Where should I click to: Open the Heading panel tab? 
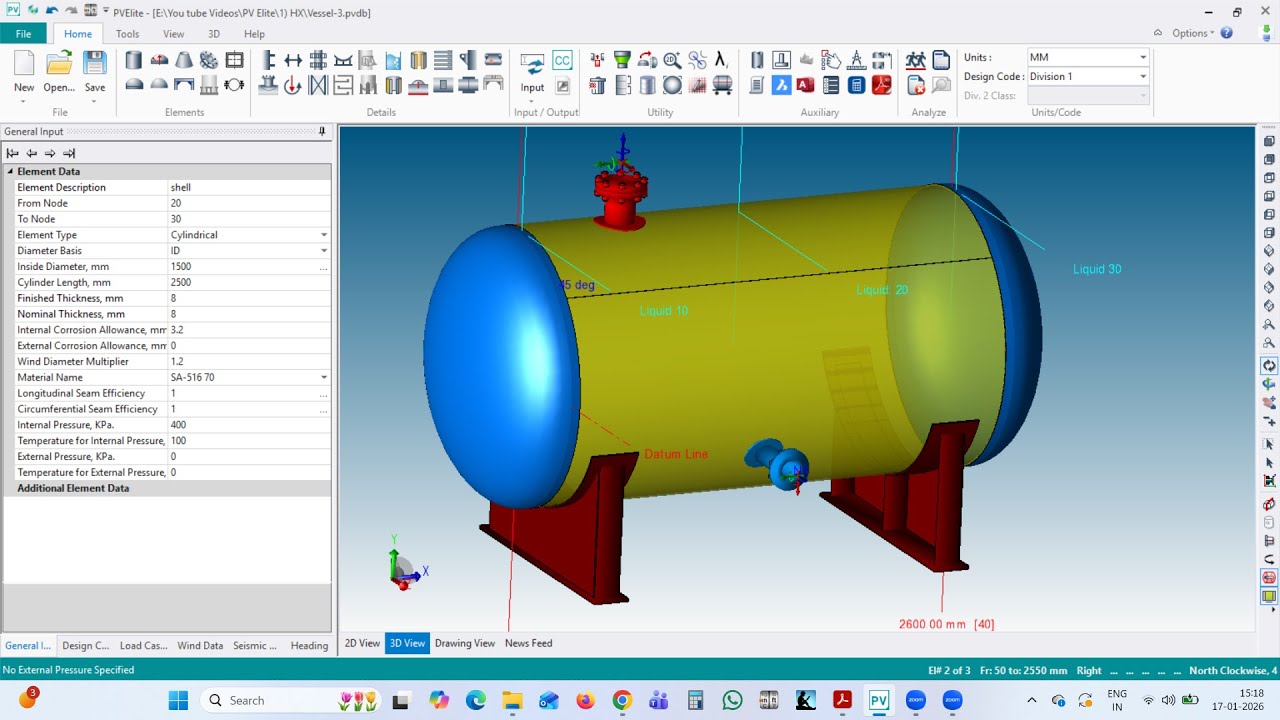tap(309, 645)
